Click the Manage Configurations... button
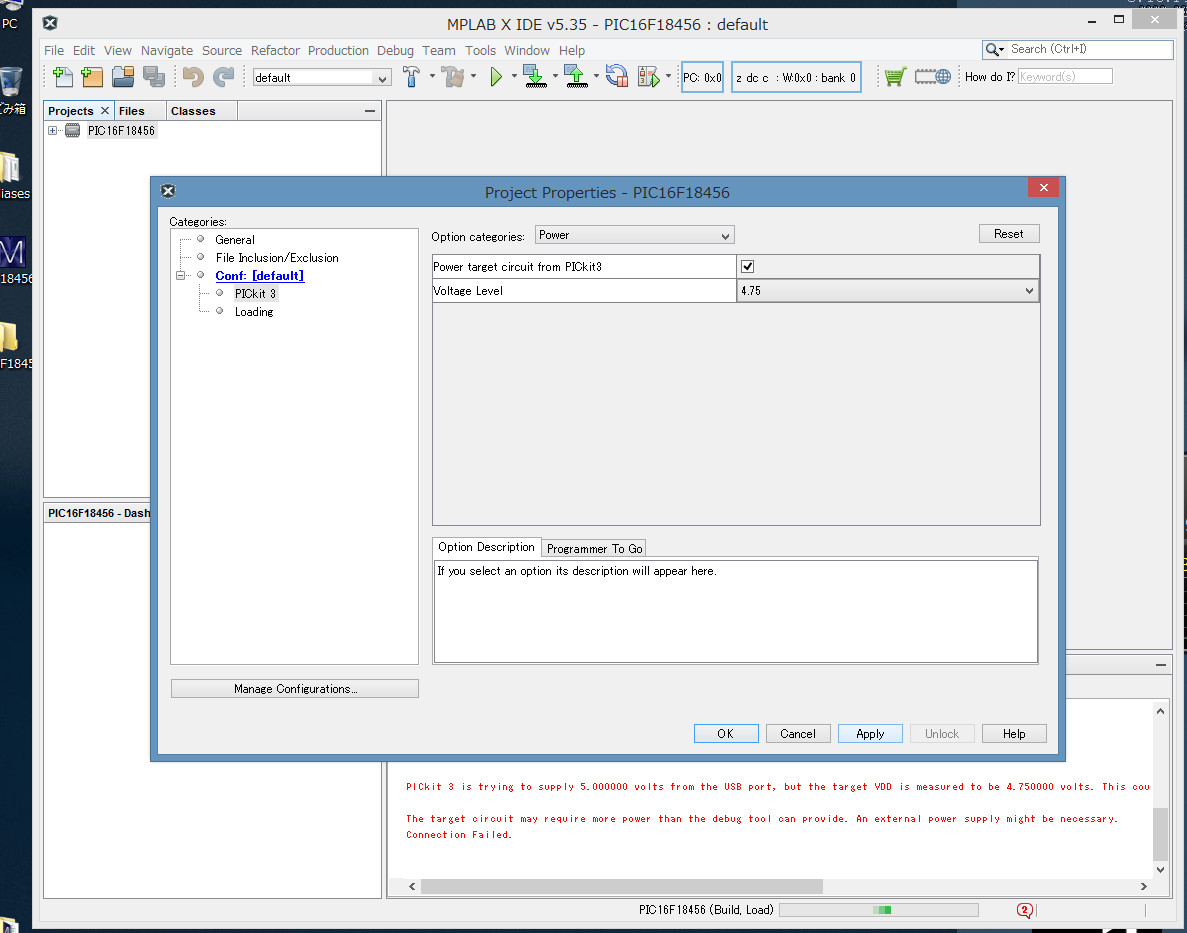The height and width of the screenshot is (933, 1187). click(294, 688)
